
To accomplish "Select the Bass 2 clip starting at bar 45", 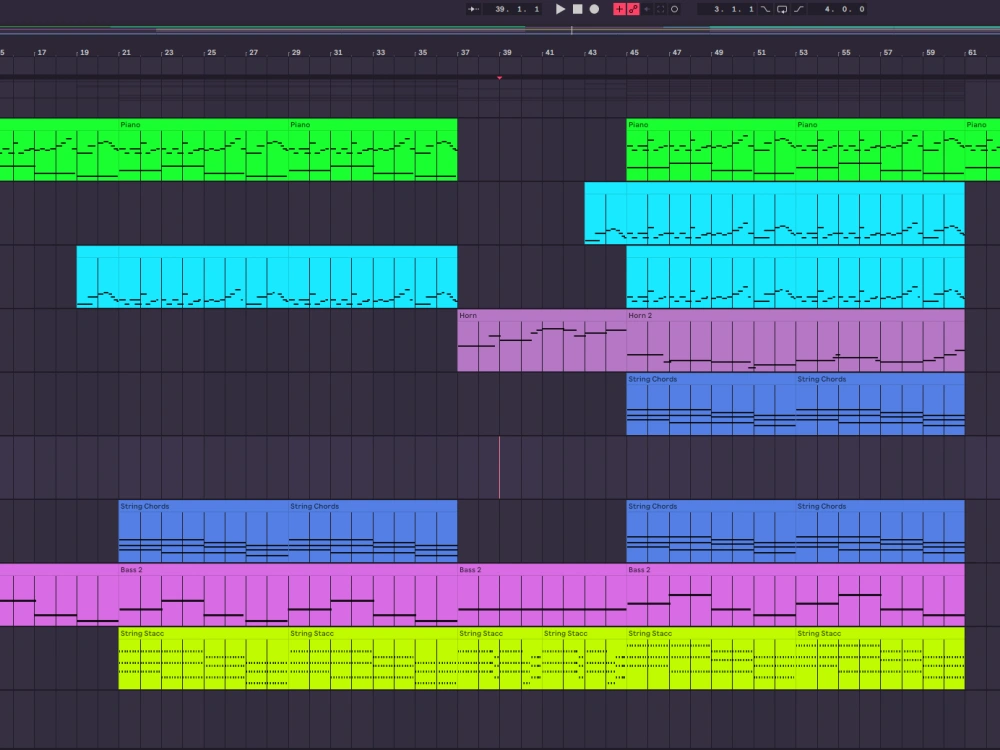I will [795, 595].
